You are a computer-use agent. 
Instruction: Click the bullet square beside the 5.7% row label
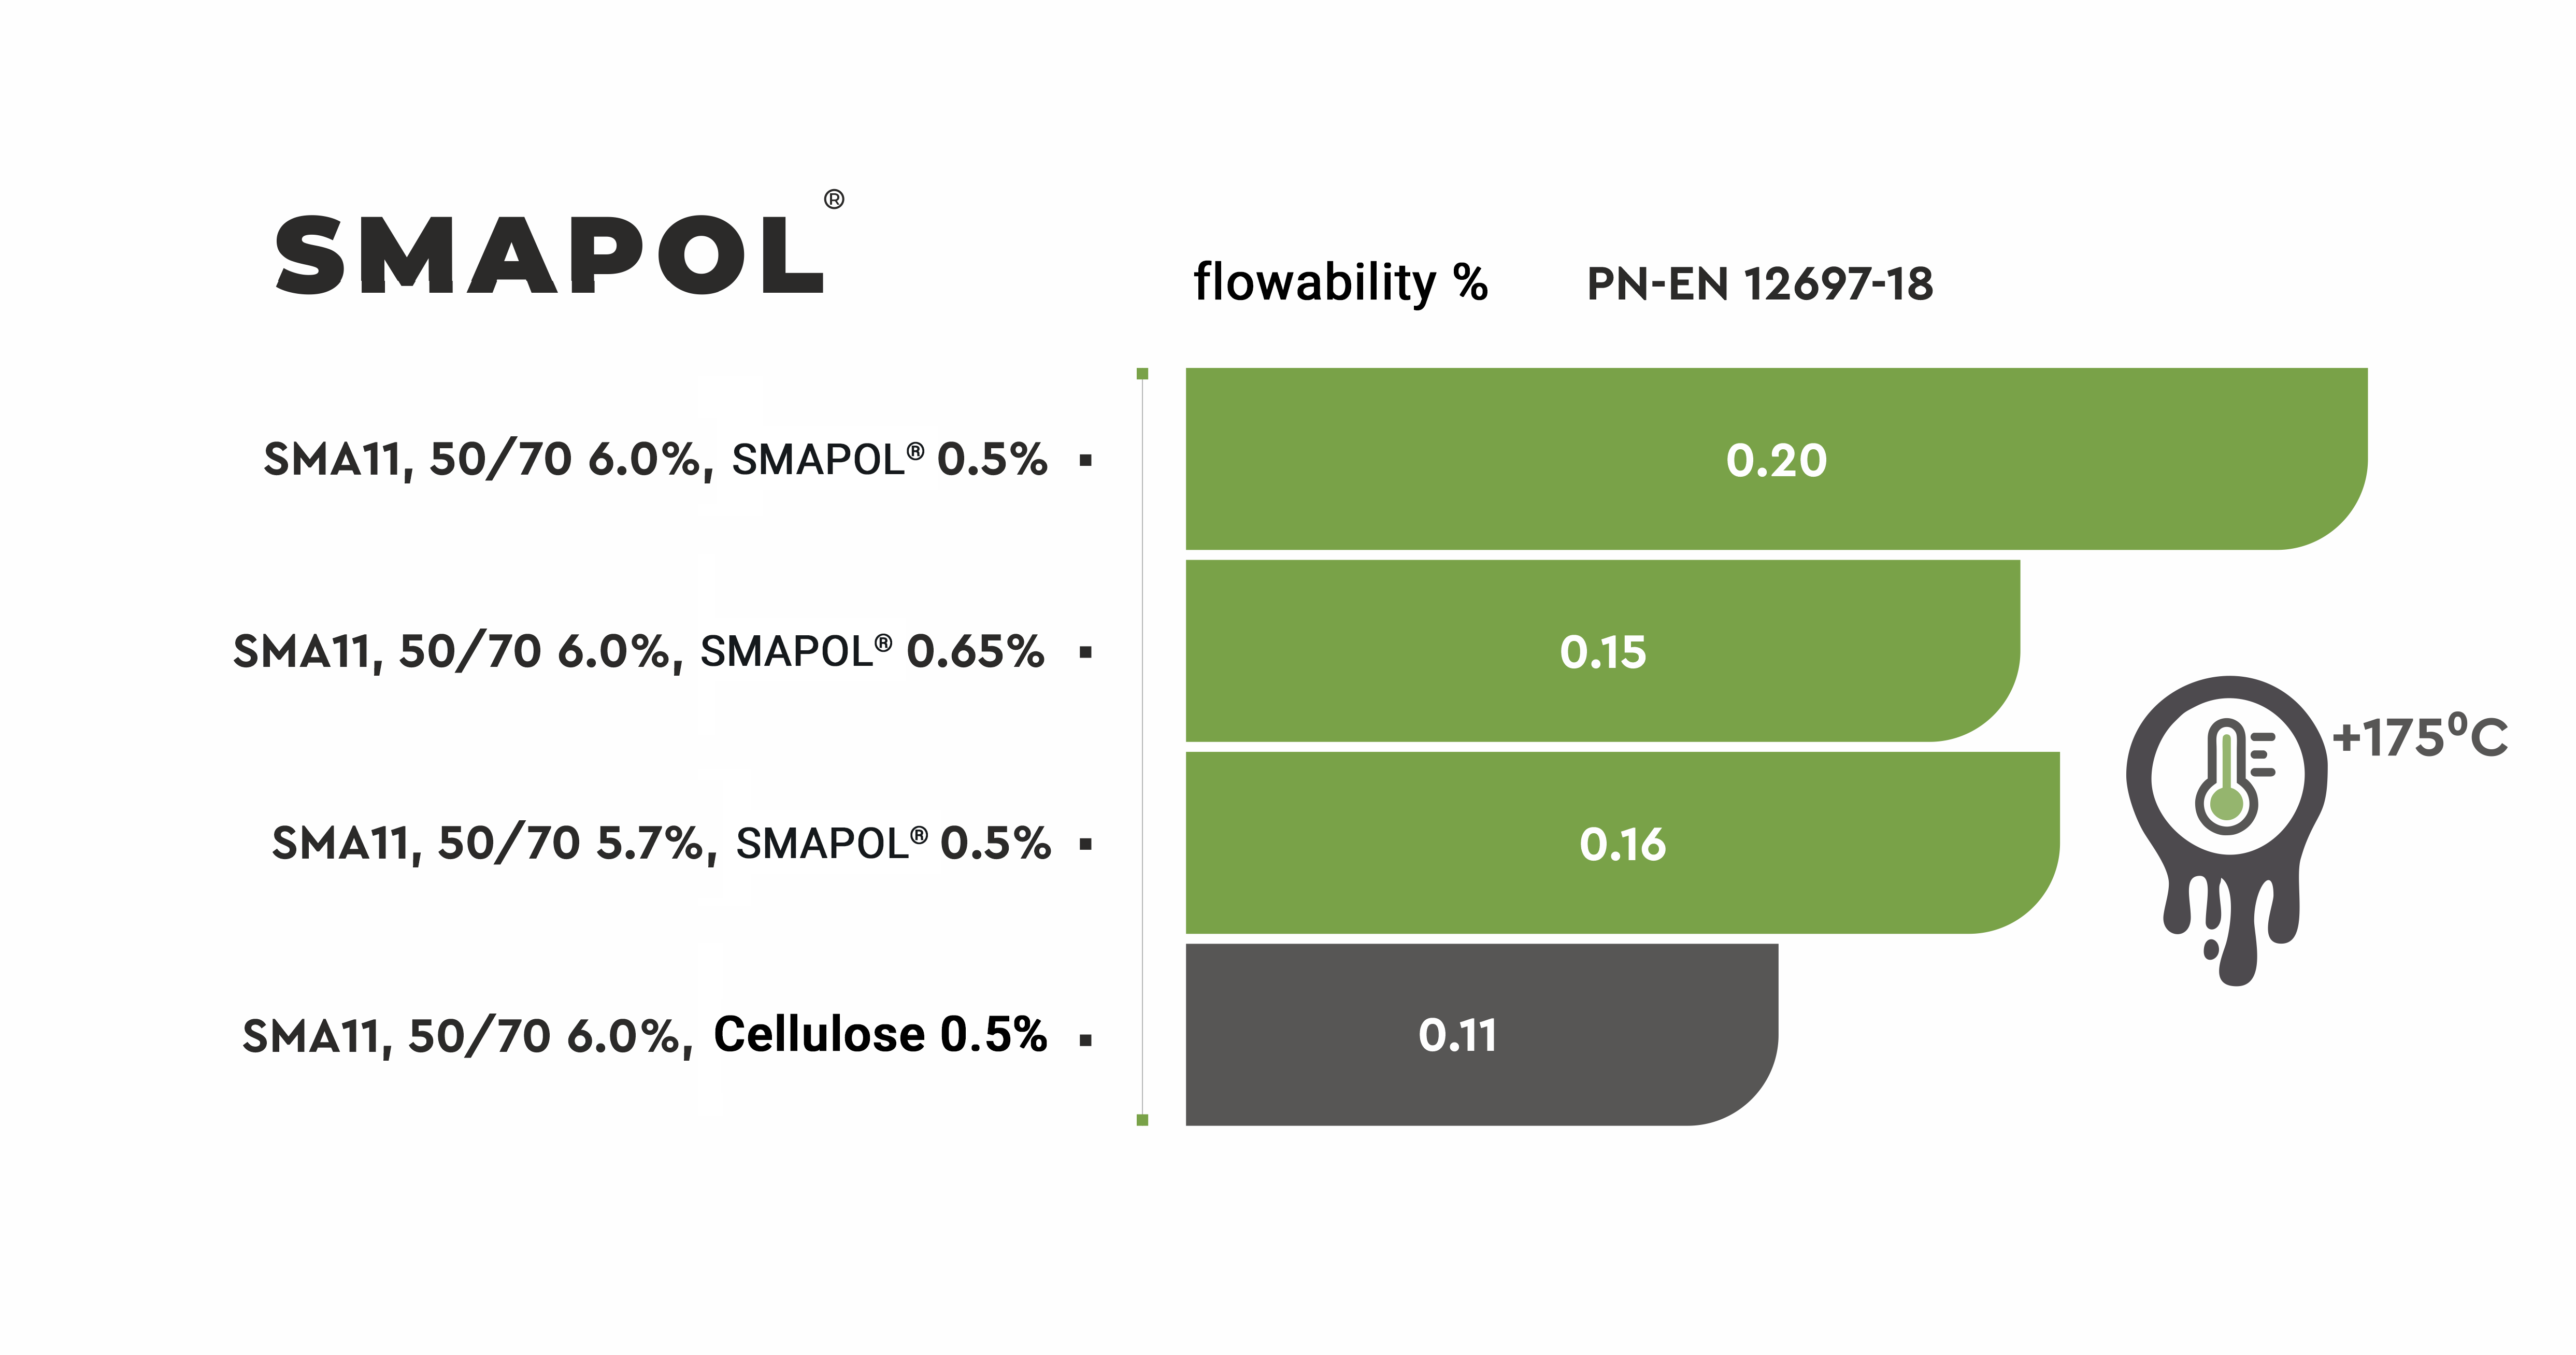coord(1086,845)
